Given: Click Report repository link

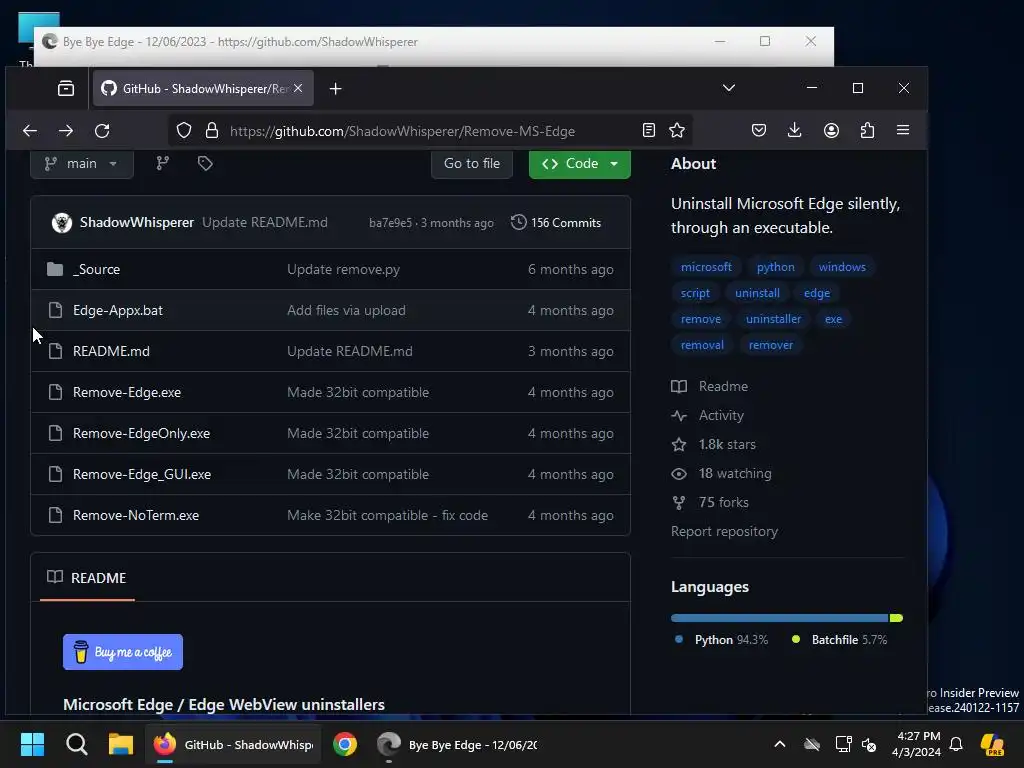Looking at the screenshot, I should tap(724, 532).
